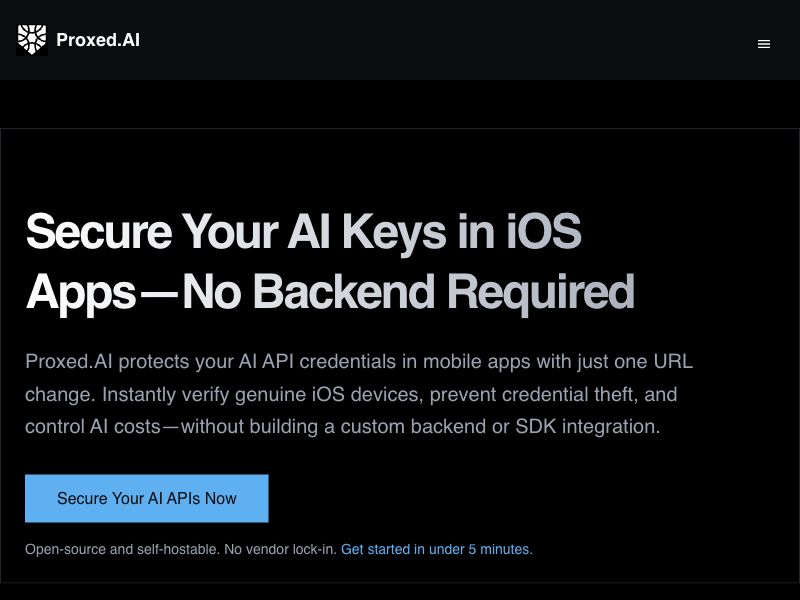Open 'Get started in under 5 minutes' link

click(438, 549)
